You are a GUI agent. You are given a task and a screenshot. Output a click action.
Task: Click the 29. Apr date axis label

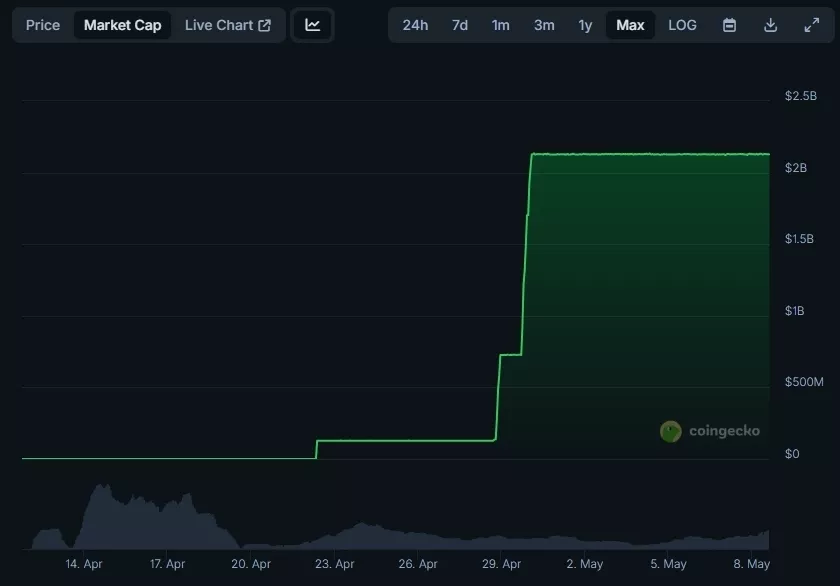tap(501, 564)
